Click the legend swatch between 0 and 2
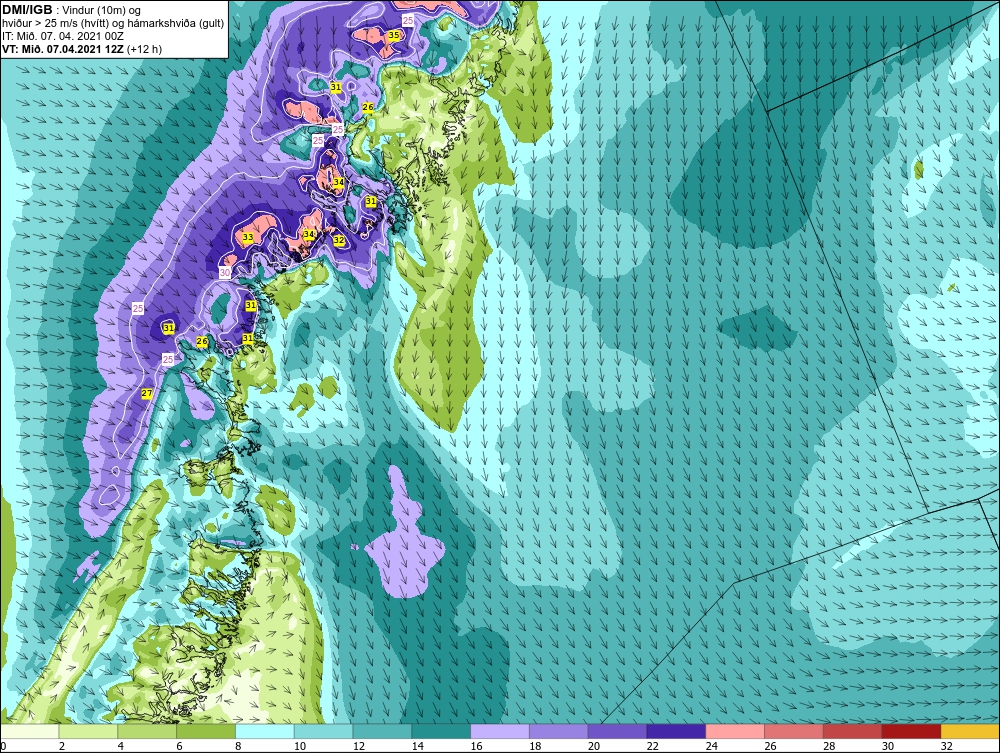Viewport: 1000px width, 753px height. [x=30, y=731]
